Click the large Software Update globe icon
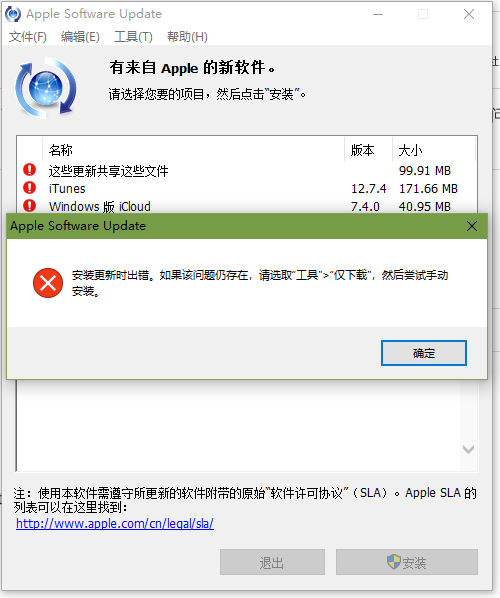This screenshot has height=598, width=500. point(46,88)
